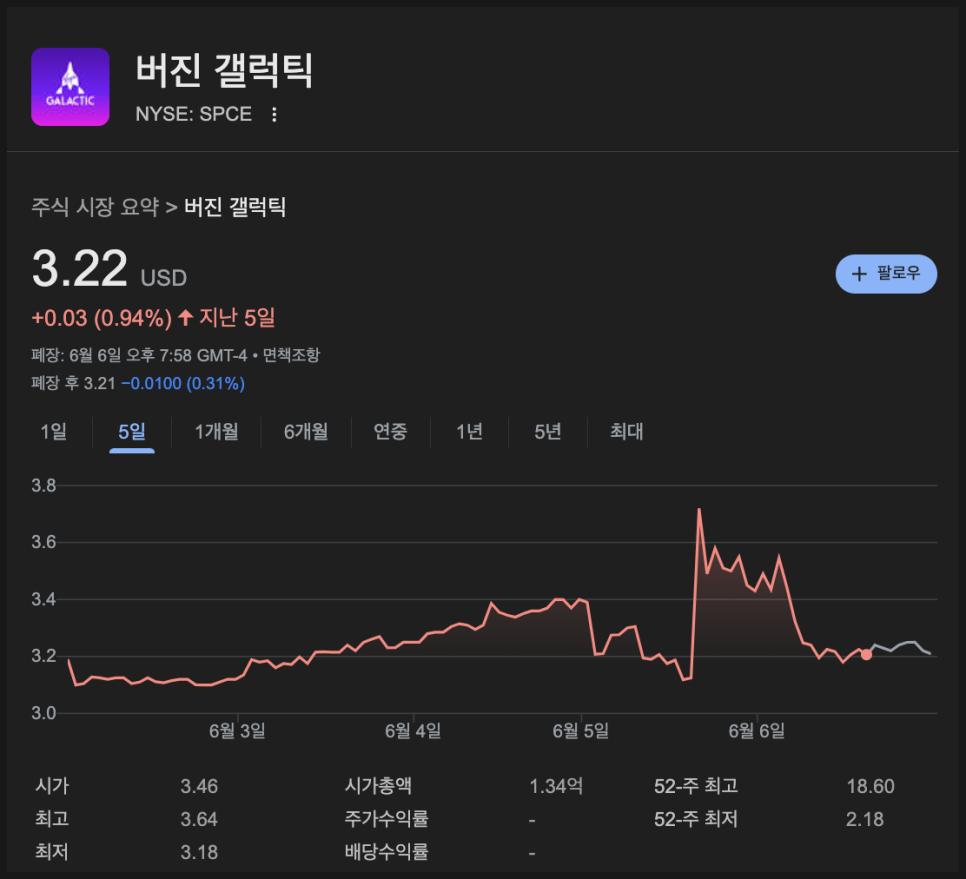Show the 5년 chart range
This screenshot has width=966, height=879.
[x=548, y=431]
